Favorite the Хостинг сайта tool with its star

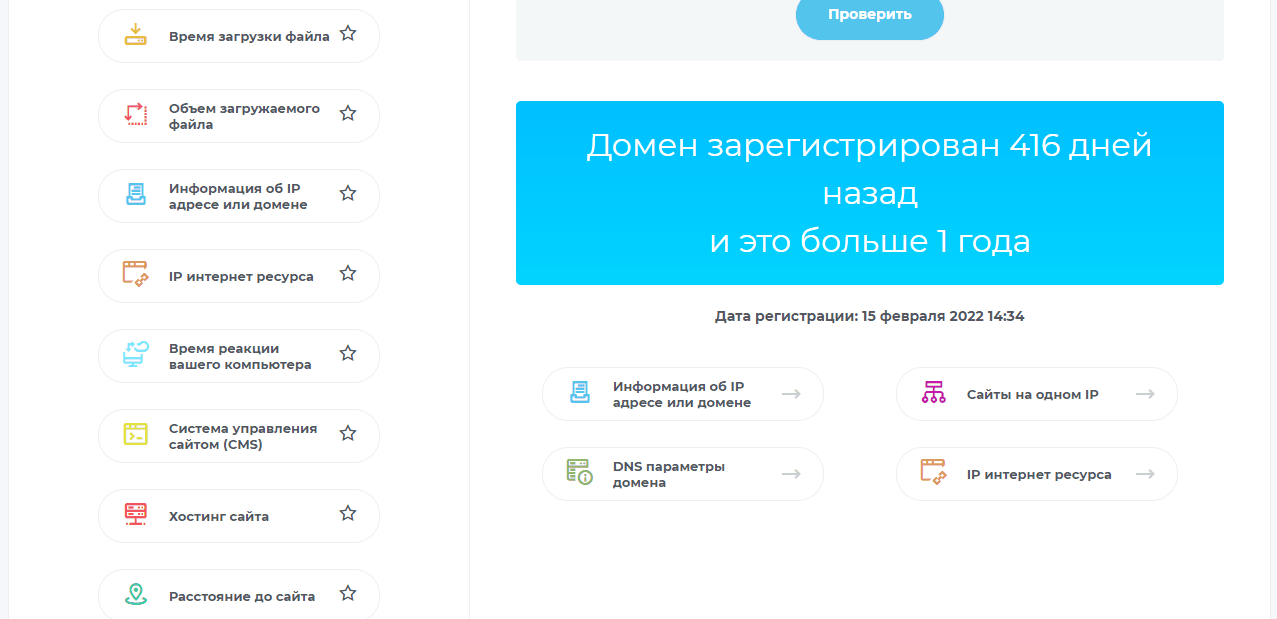click(348, 512)
